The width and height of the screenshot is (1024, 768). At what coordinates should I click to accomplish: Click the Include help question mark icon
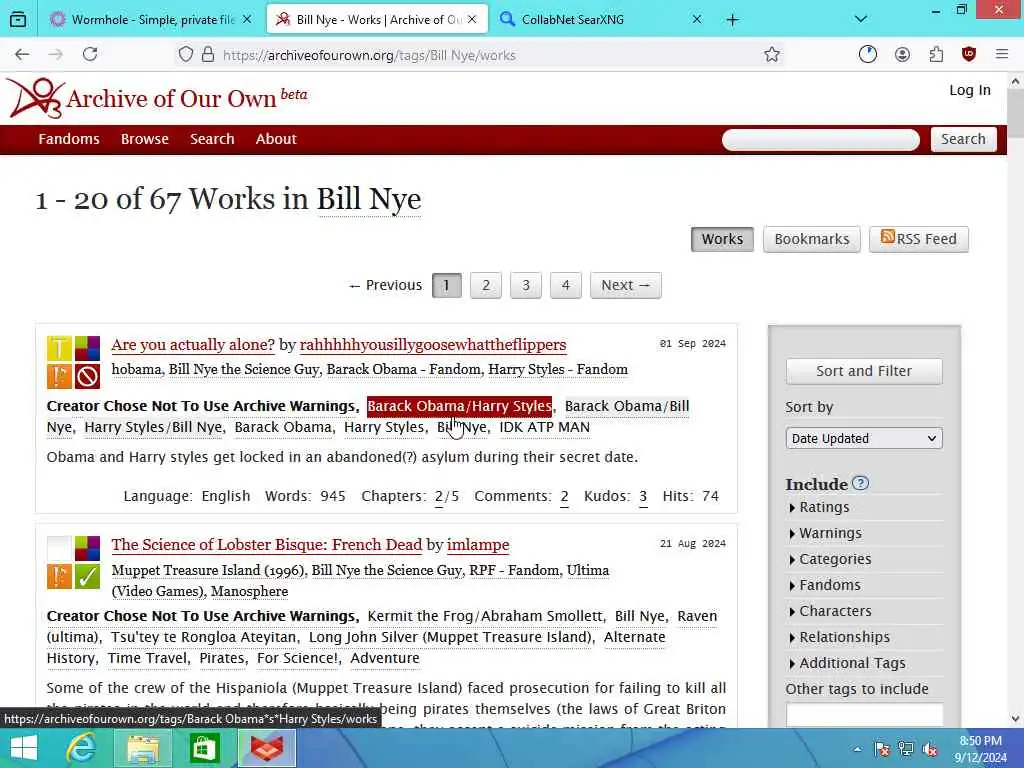tap(861, 483)
